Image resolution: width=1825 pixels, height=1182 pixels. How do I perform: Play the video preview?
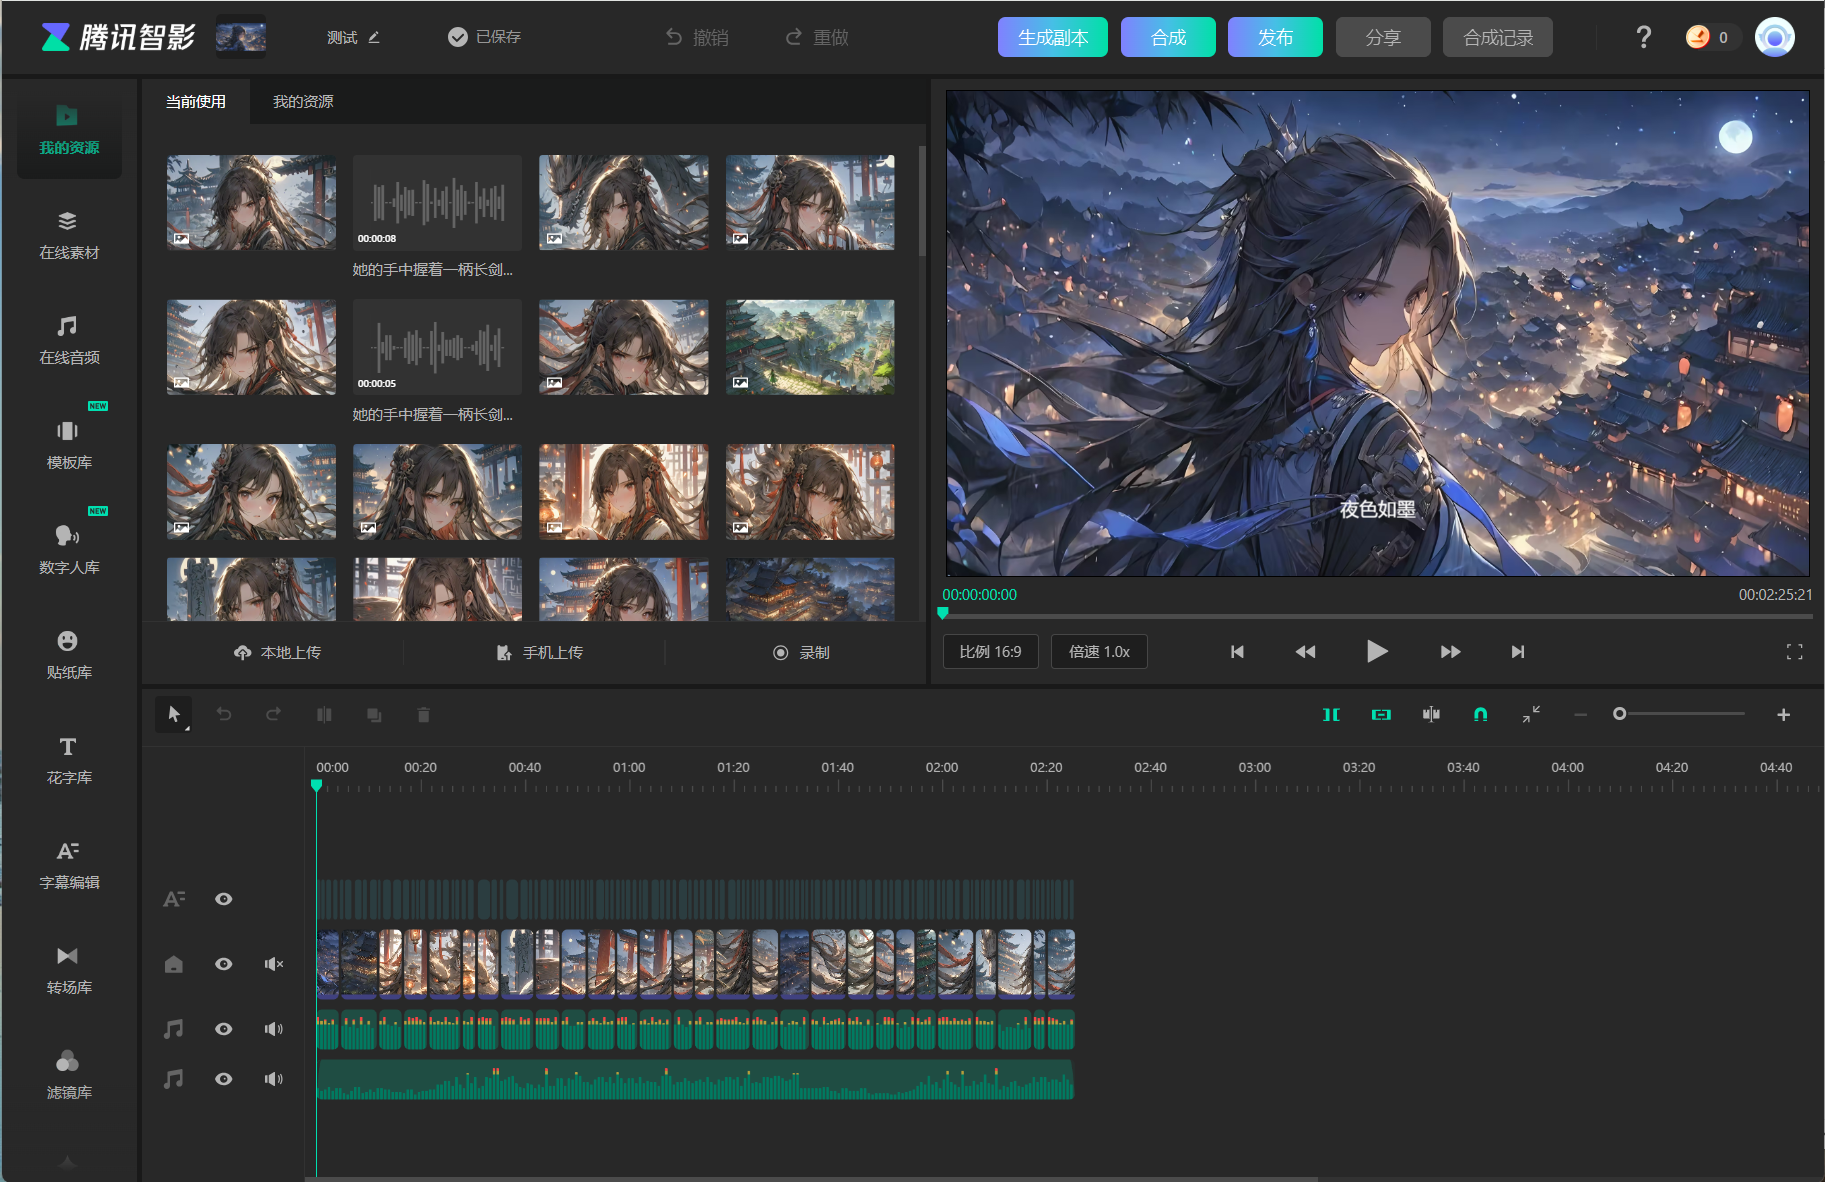click(1376, 652)
